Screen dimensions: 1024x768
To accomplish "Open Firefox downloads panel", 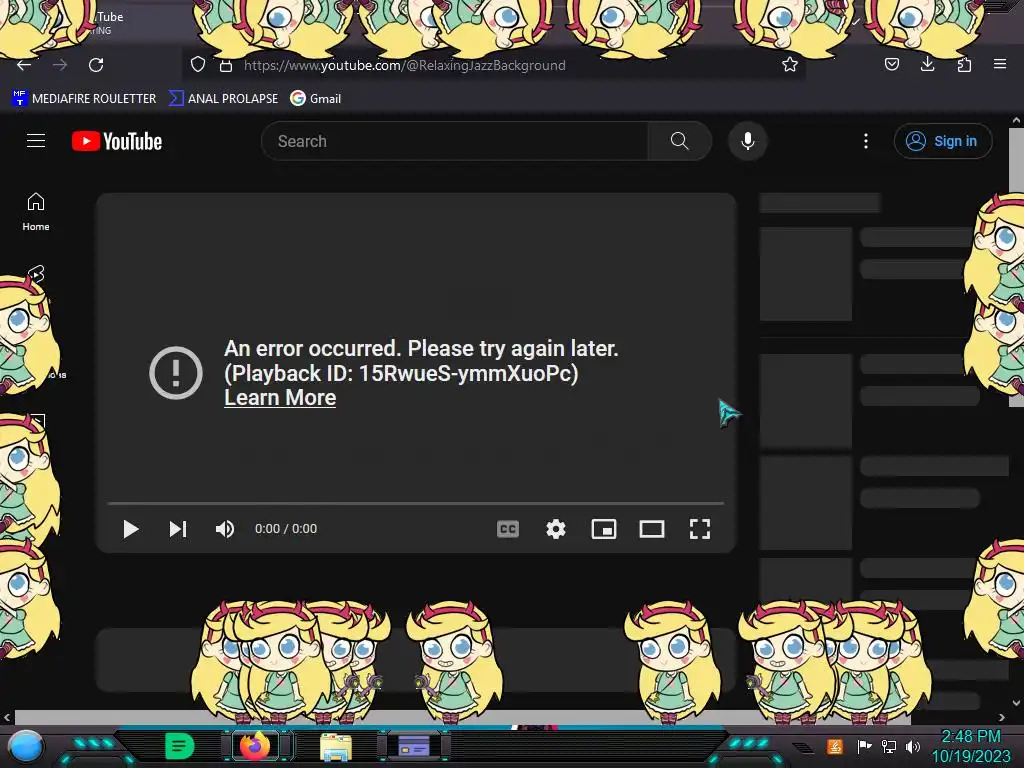I will click(x=928, y=64).
